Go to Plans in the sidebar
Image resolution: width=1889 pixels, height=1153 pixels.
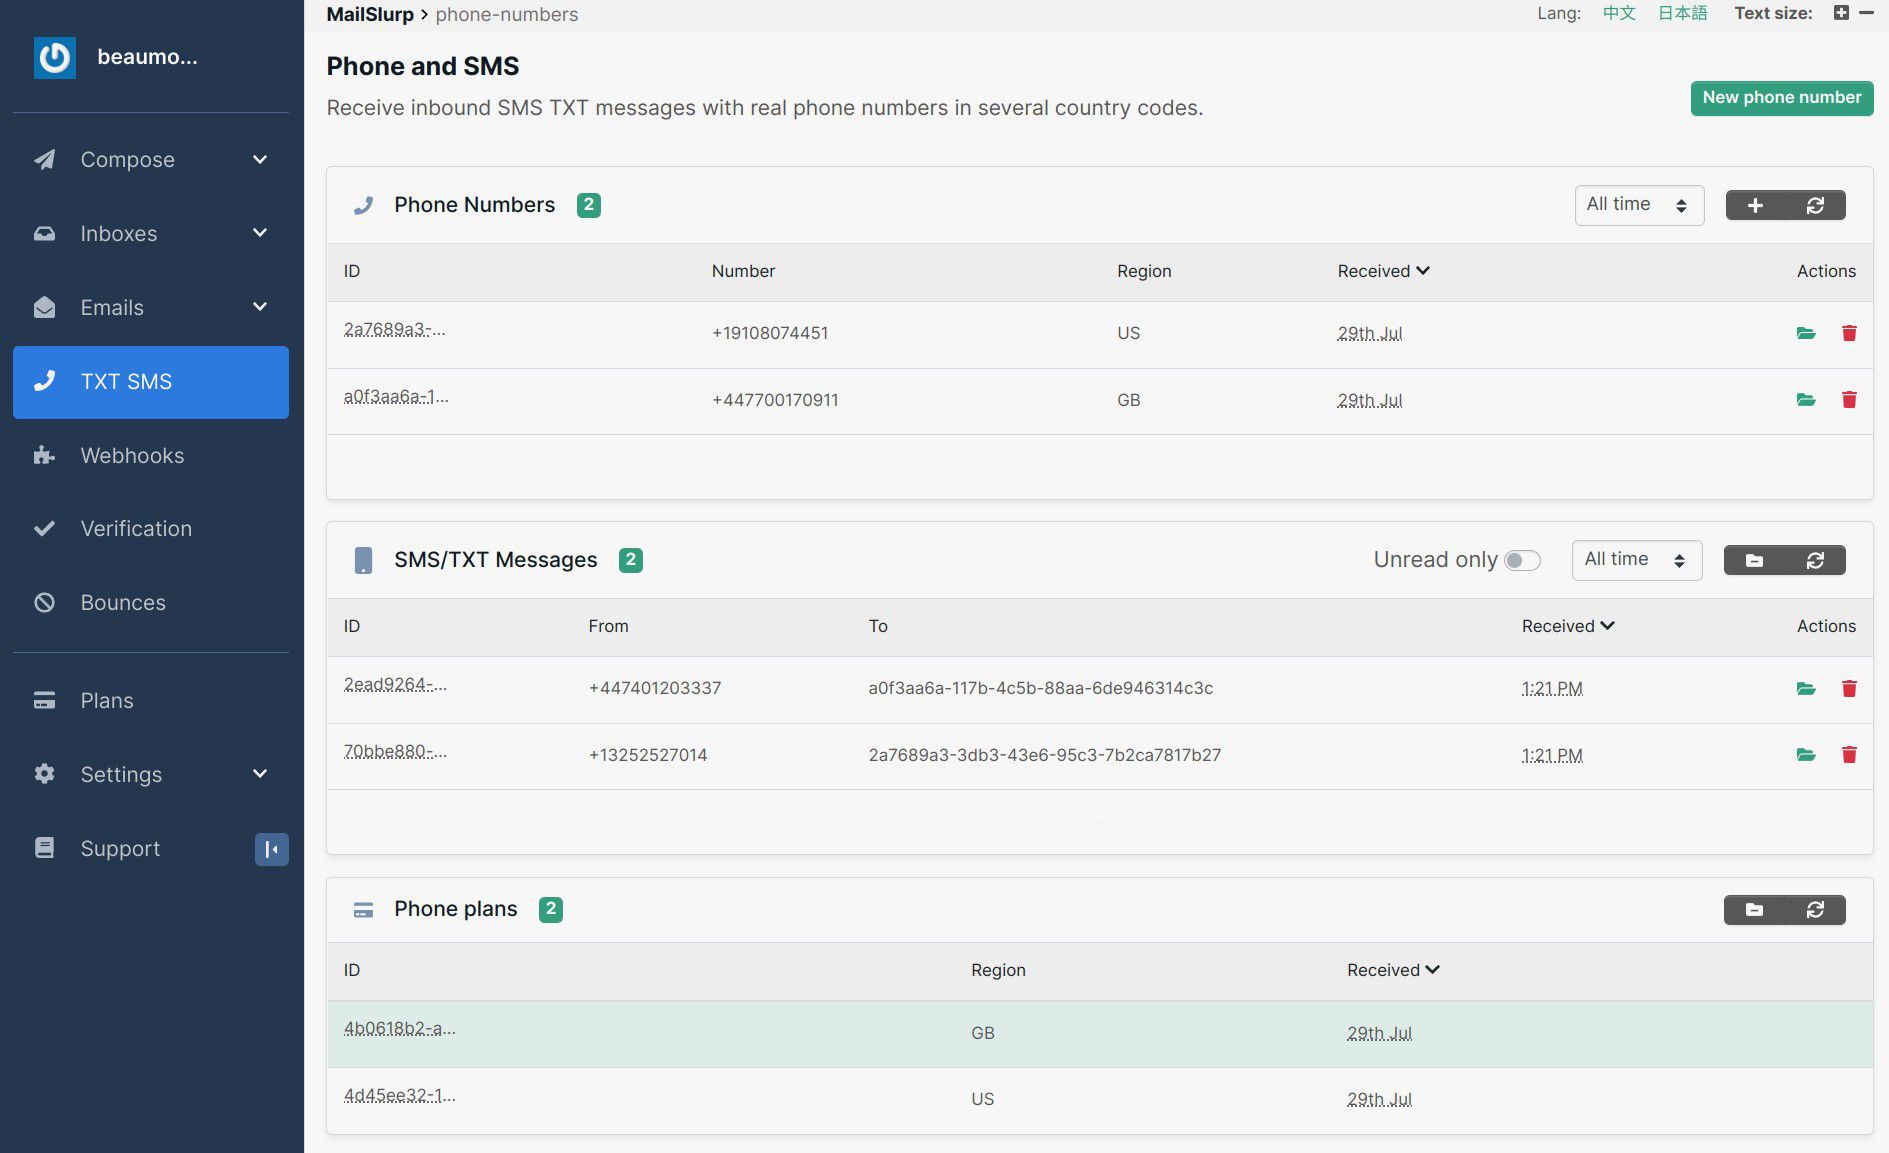coord(107,700)
